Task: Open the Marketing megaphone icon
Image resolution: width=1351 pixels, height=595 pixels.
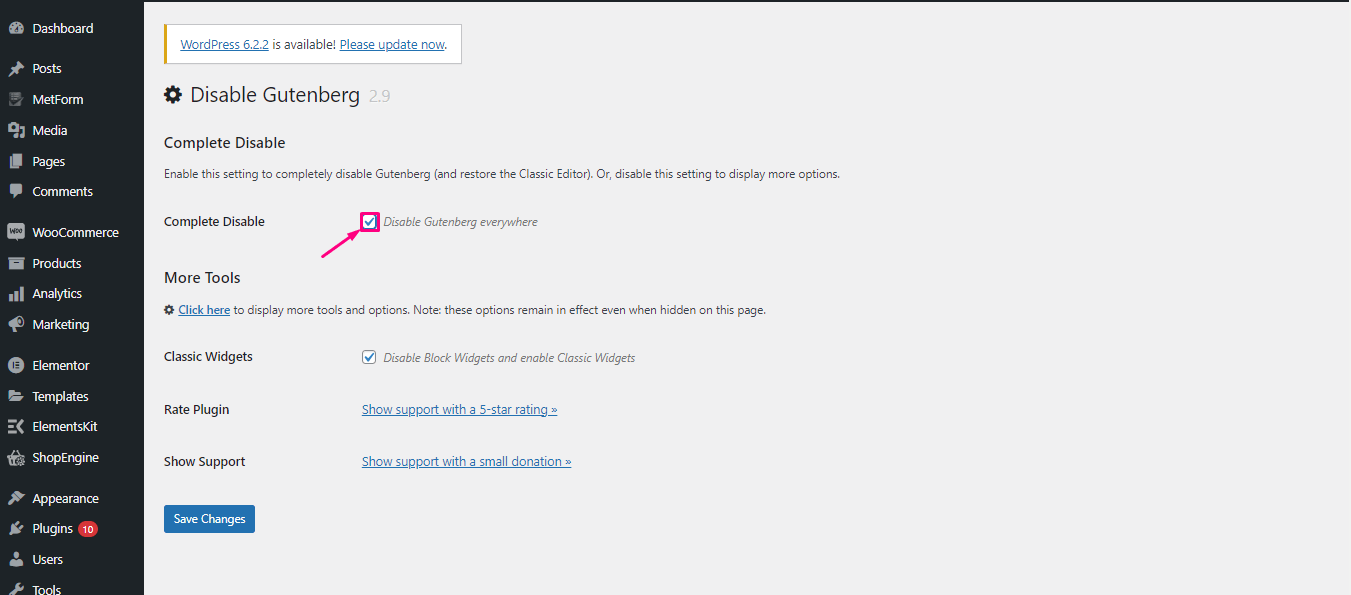Action: point(17,324)
